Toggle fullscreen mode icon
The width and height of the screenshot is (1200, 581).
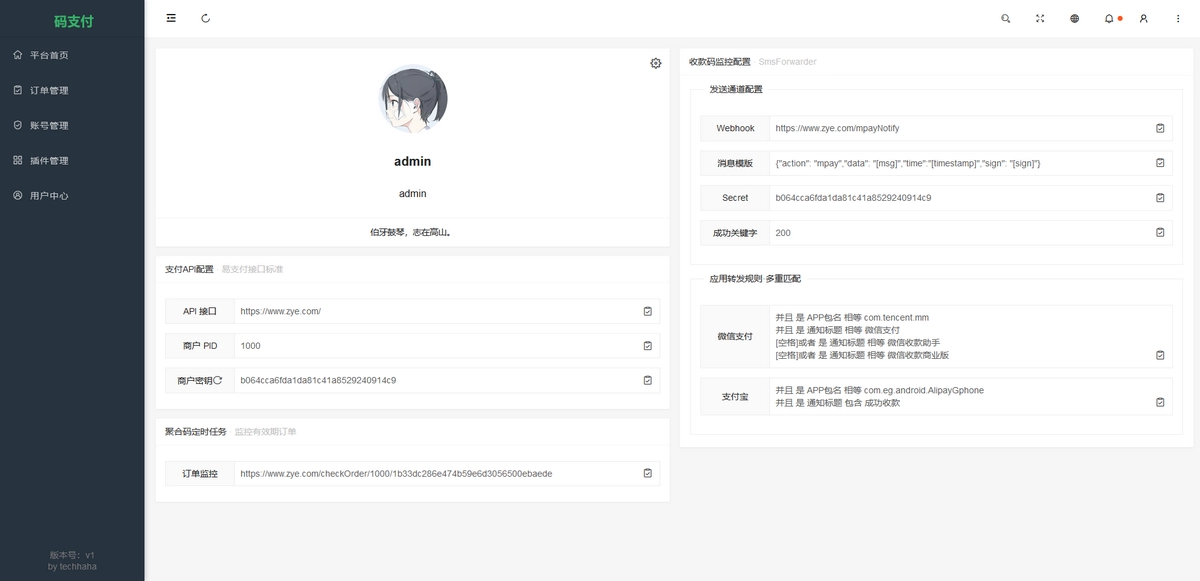[1040, 18]
